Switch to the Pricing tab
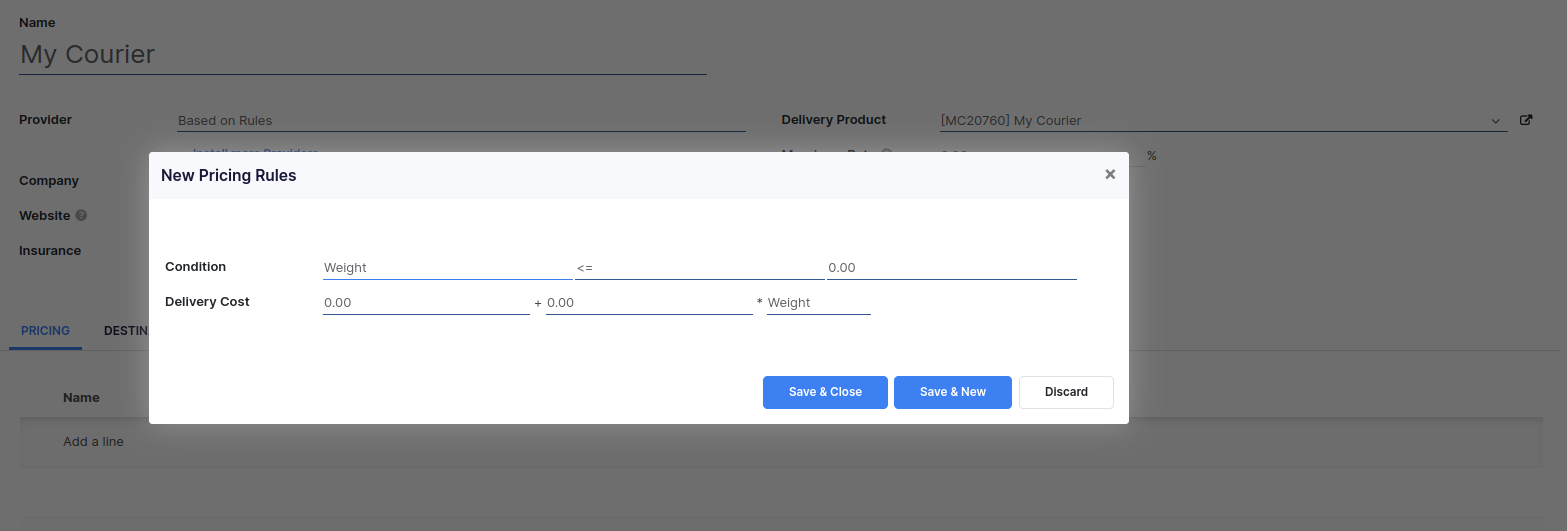 [x=45, y=331]
